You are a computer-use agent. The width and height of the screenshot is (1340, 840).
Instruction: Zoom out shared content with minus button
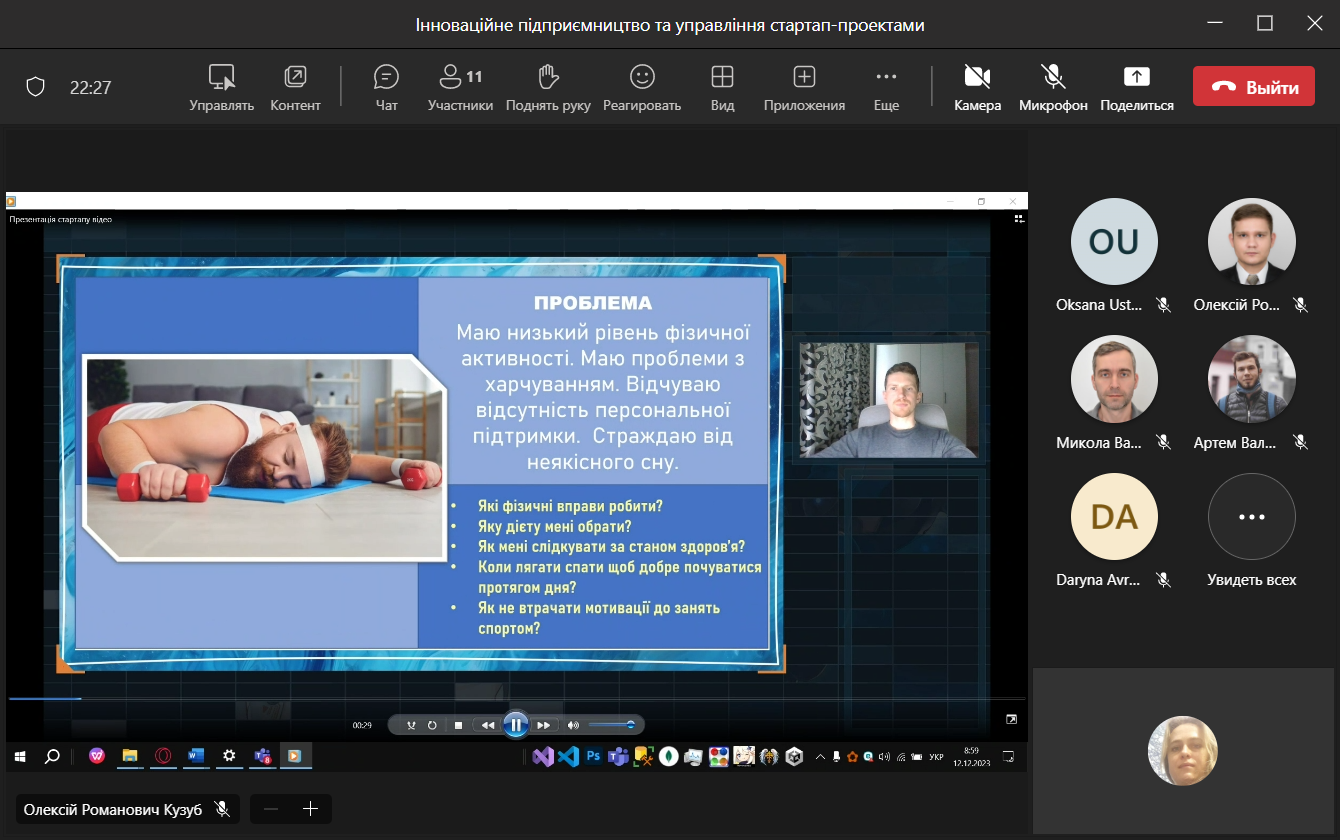click(x=271, y=809)
